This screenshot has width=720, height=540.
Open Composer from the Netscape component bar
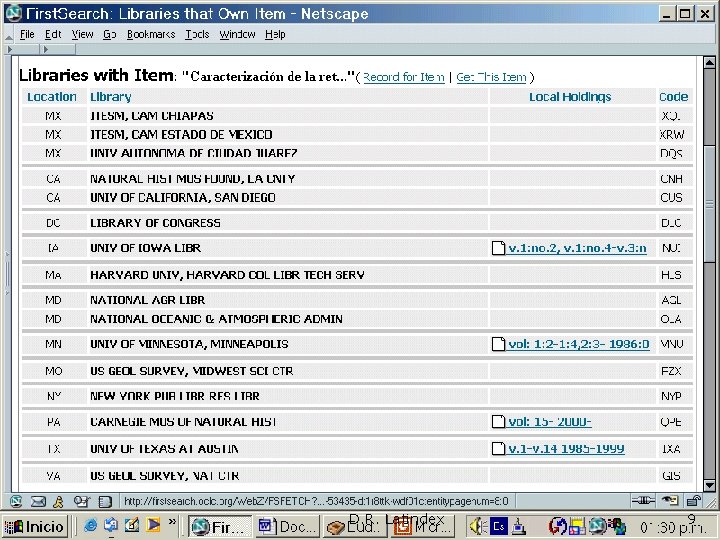81,501
